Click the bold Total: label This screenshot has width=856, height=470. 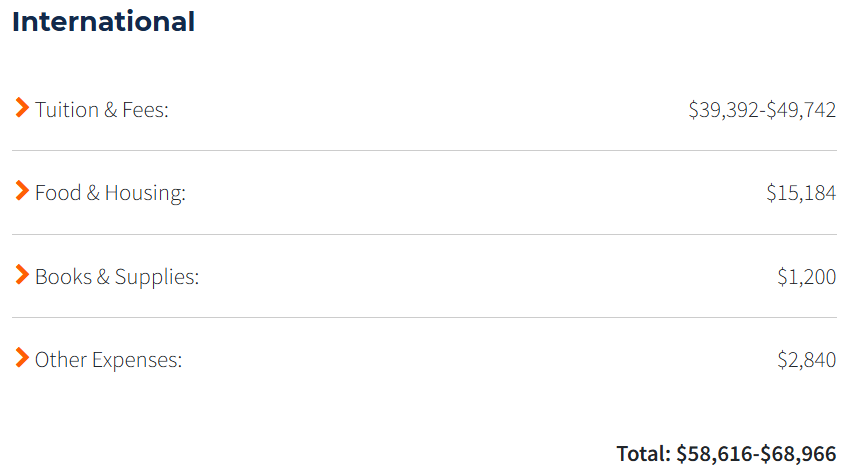point(643,453)
